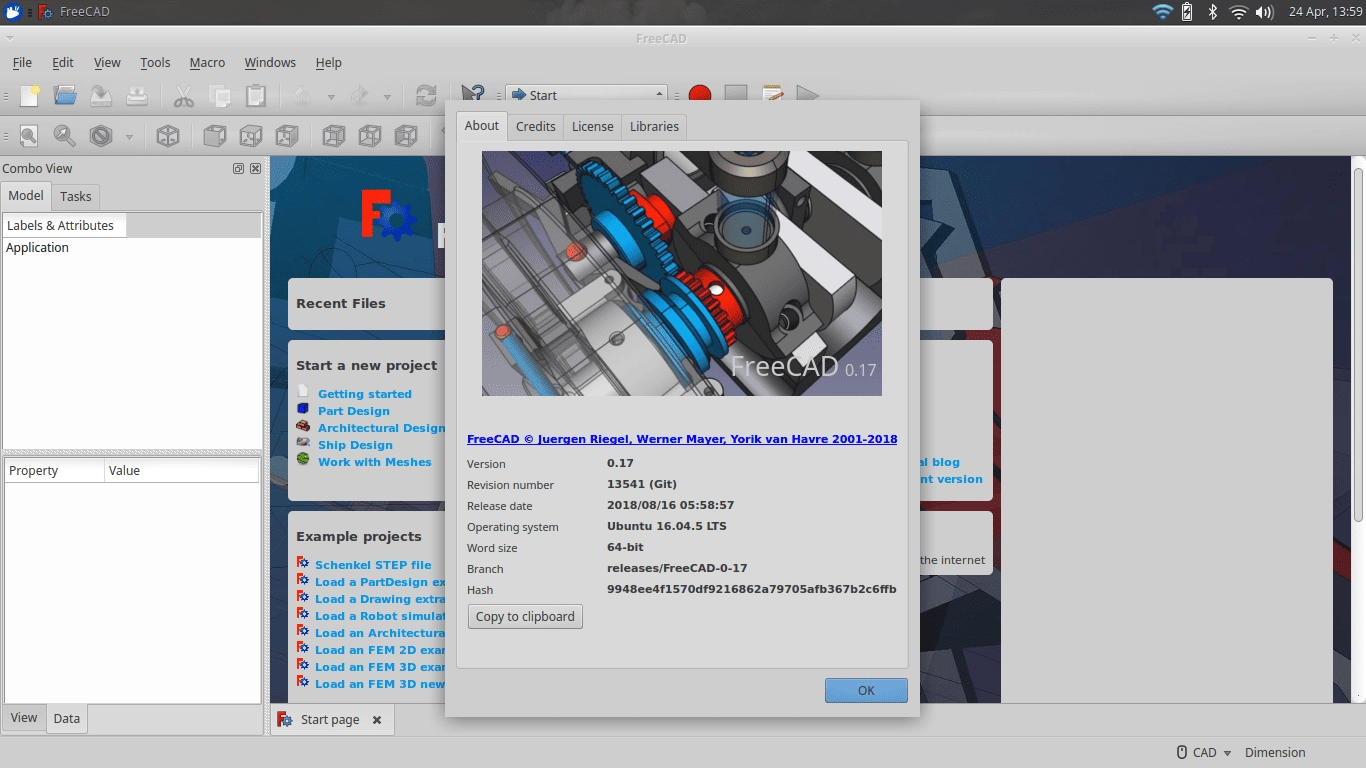Open the Edit menu

[63, 62]
